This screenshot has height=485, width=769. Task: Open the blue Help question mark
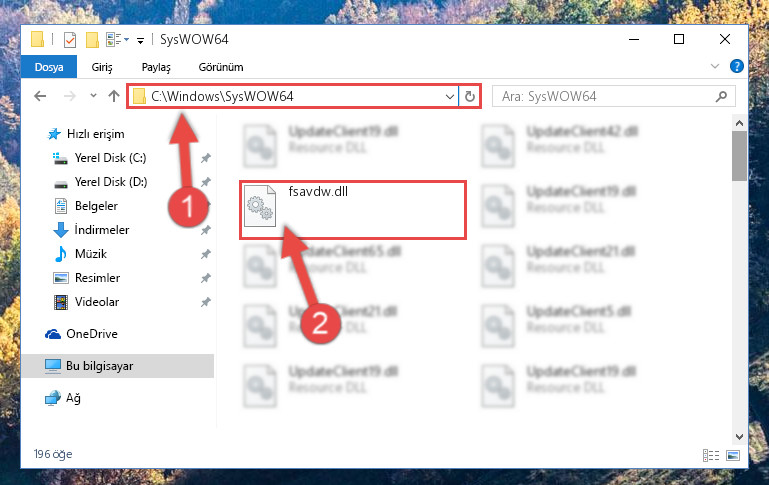(x=737, y=66)
